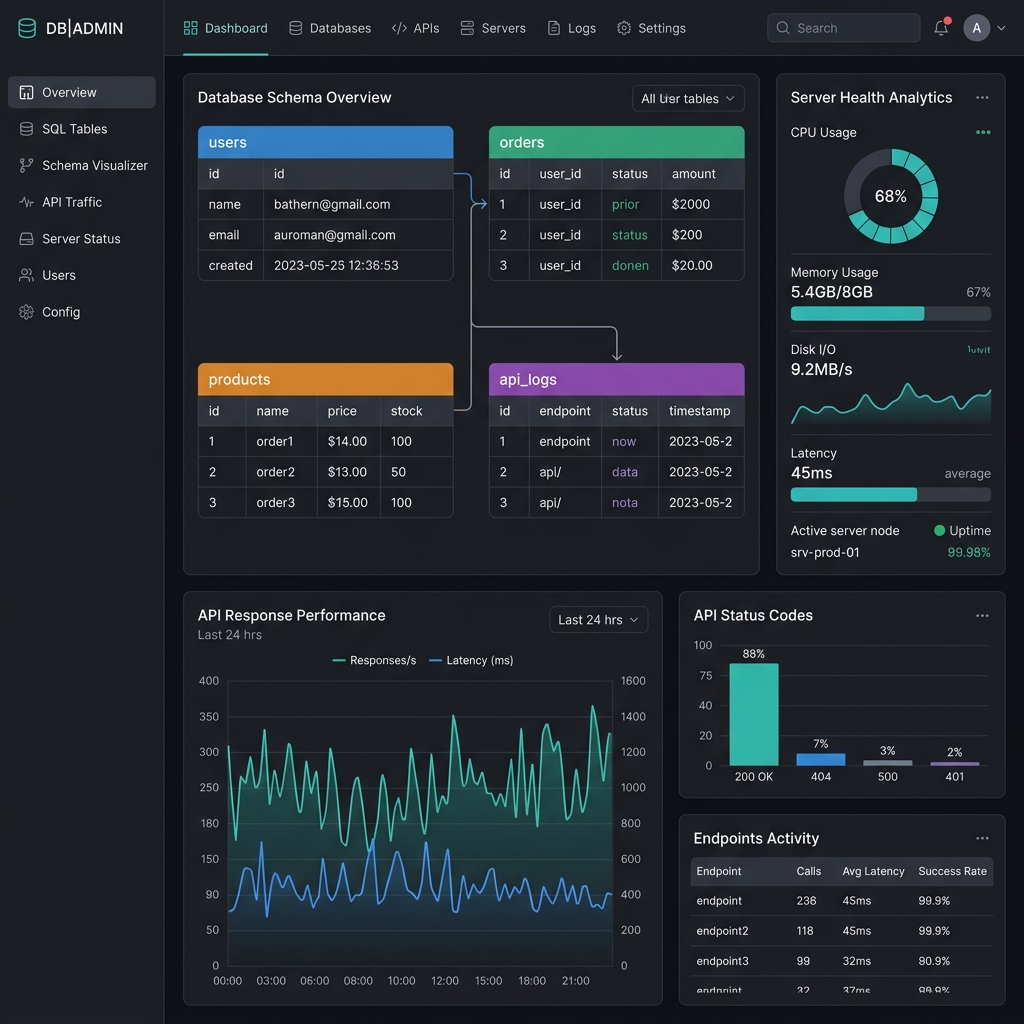Click the green Uptime status dot
This screenshot has width=1024, height=1024.
click(x=940, y=530)
